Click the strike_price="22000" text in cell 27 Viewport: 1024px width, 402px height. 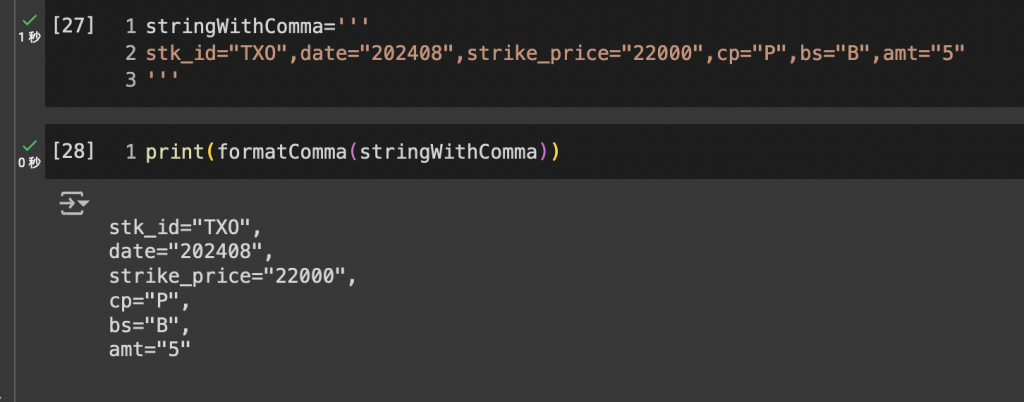587,53
